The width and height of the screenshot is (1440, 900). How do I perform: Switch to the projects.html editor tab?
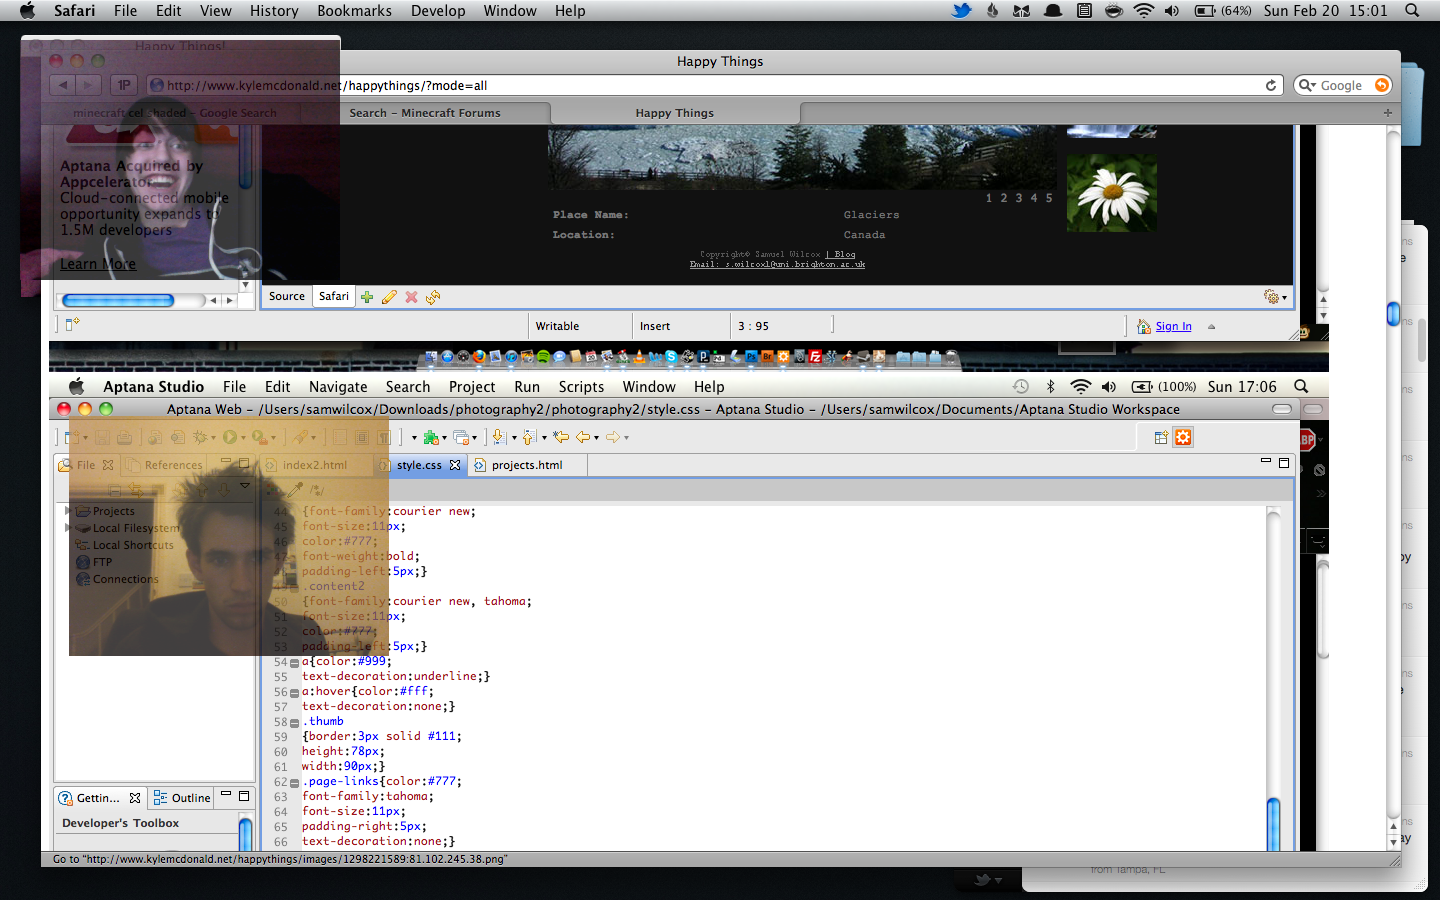point(526,465)
